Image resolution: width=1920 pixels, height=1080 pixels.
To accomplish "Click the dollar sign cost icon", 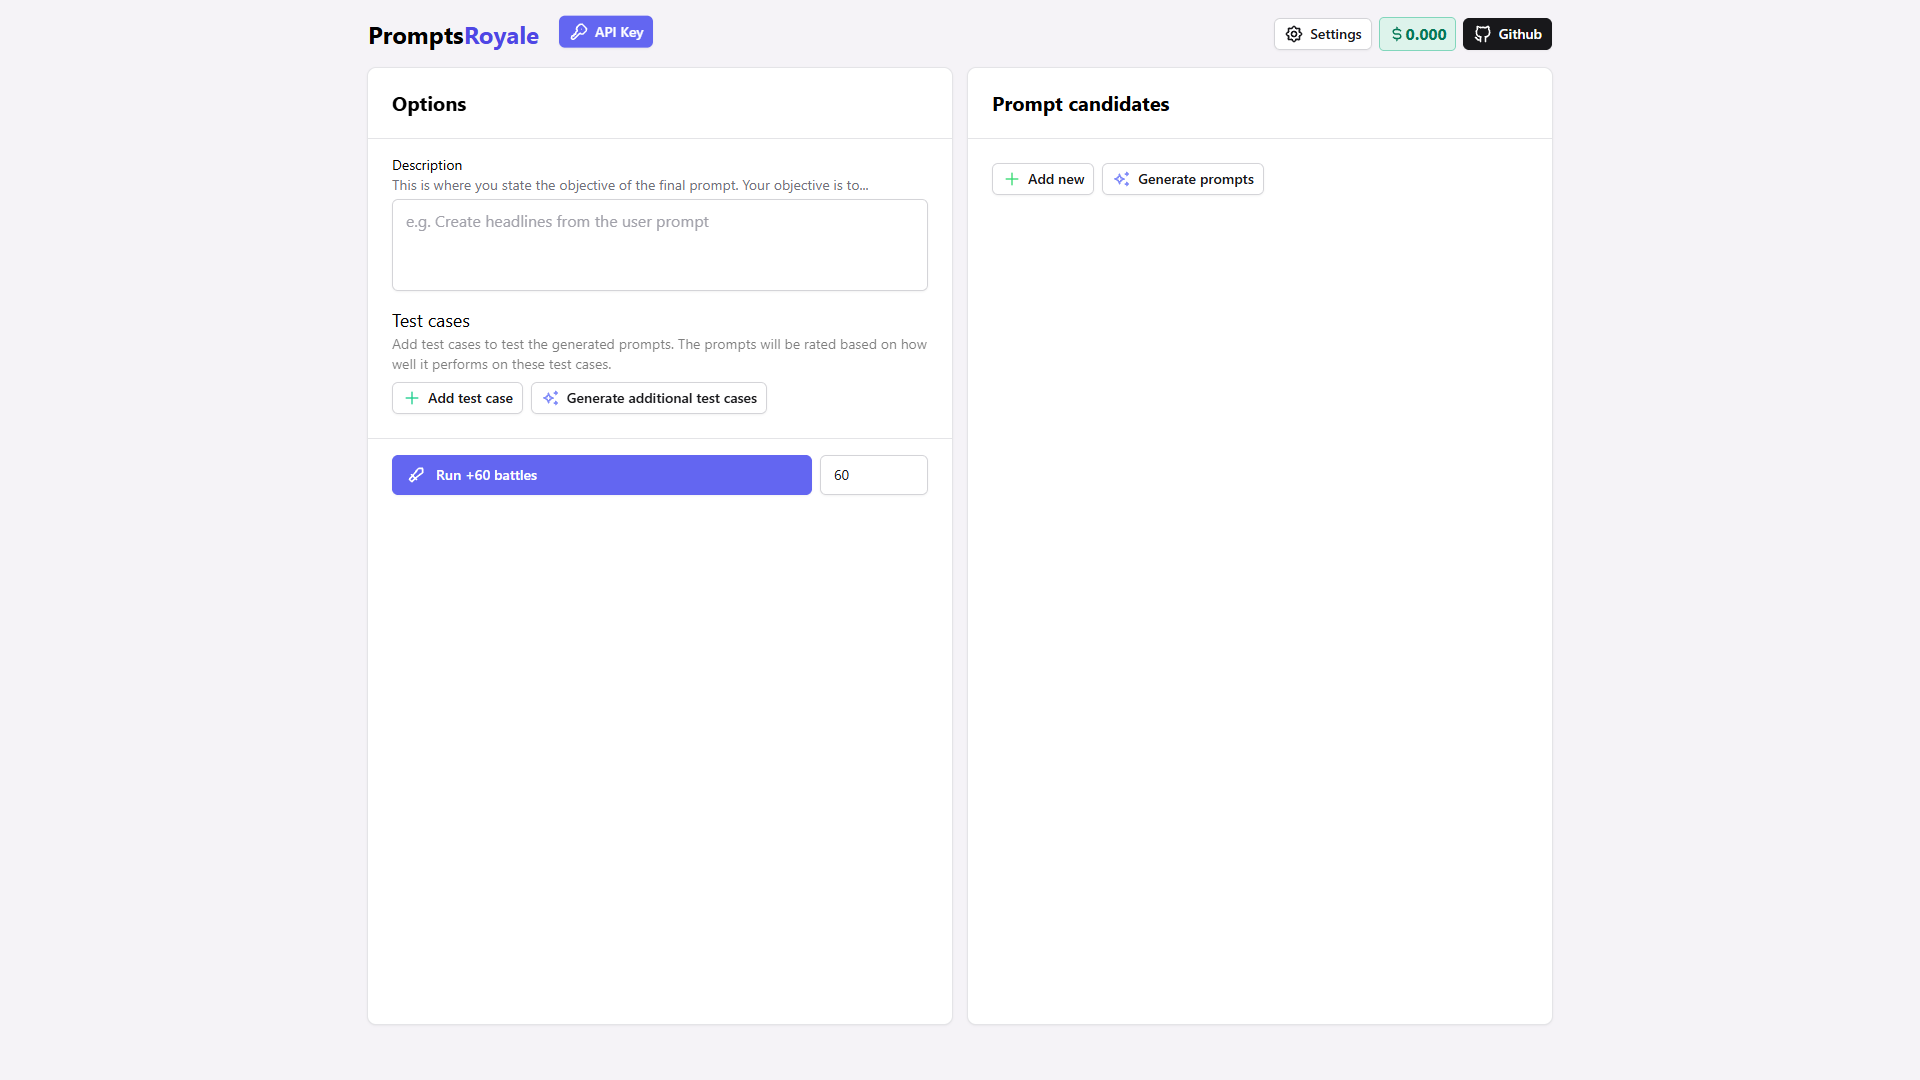I will tap(1397, 34).
